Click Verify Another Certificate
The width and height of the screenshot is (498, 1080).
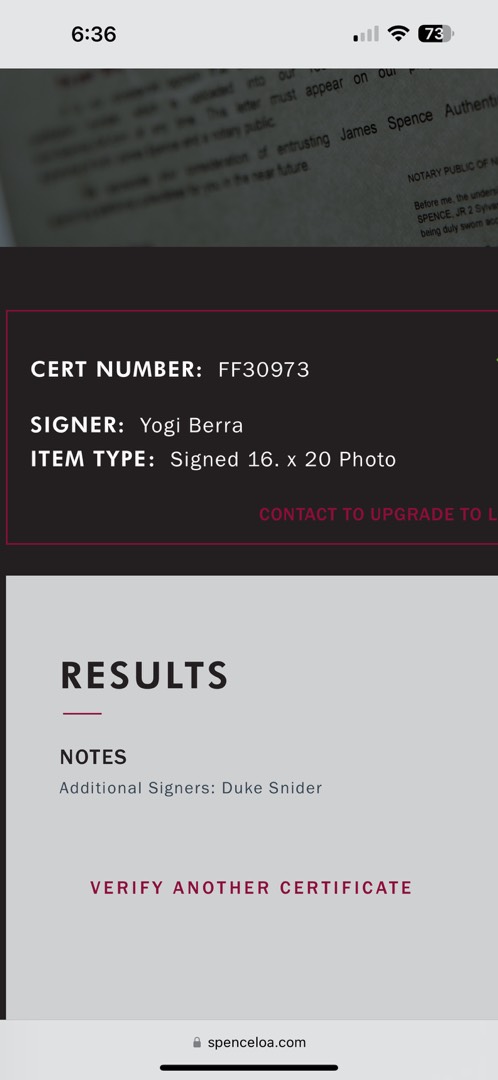[x=251, y=887]
